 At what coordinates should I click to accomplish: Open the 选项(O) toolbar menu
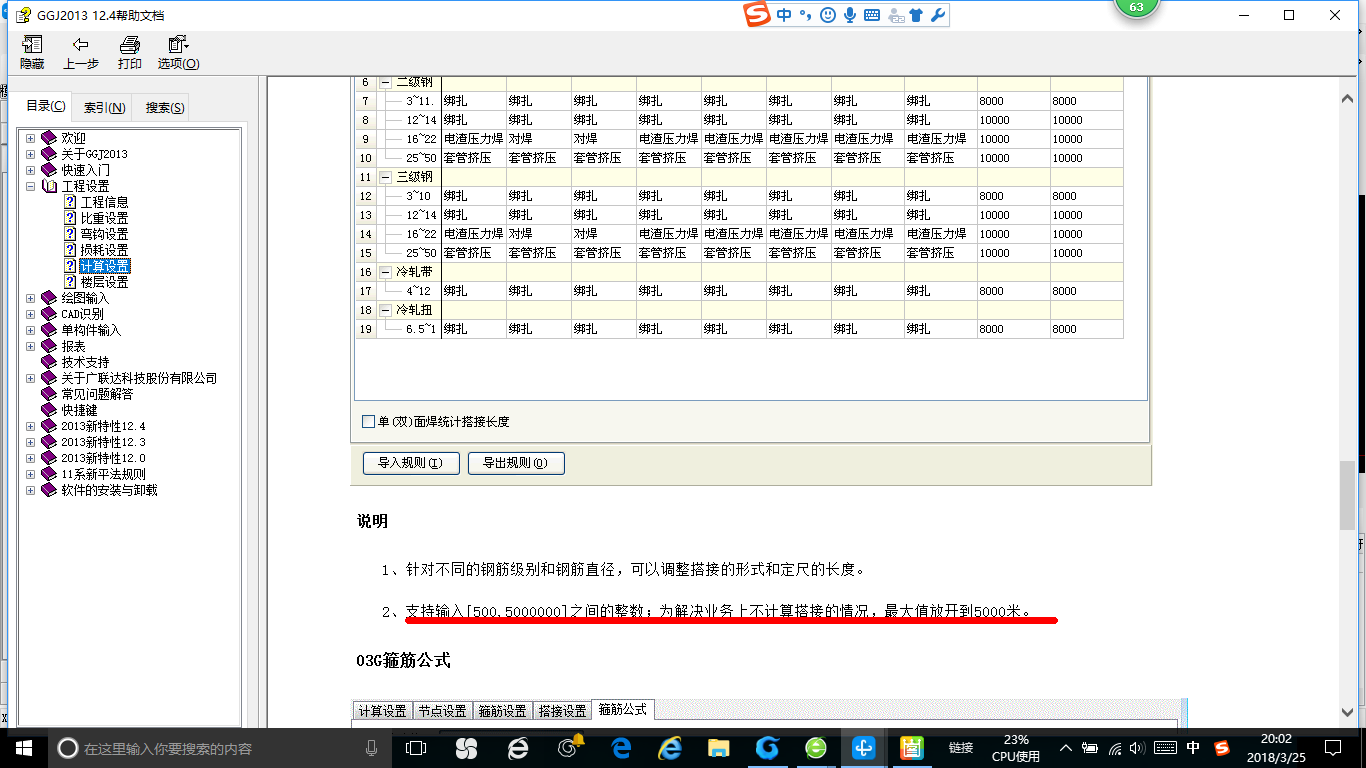tap(178, 52)
